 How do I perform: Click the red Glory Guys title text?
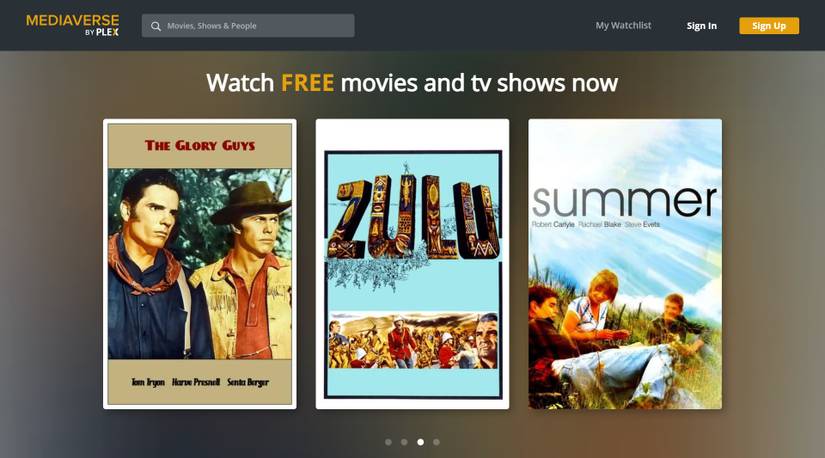(200, 145)
